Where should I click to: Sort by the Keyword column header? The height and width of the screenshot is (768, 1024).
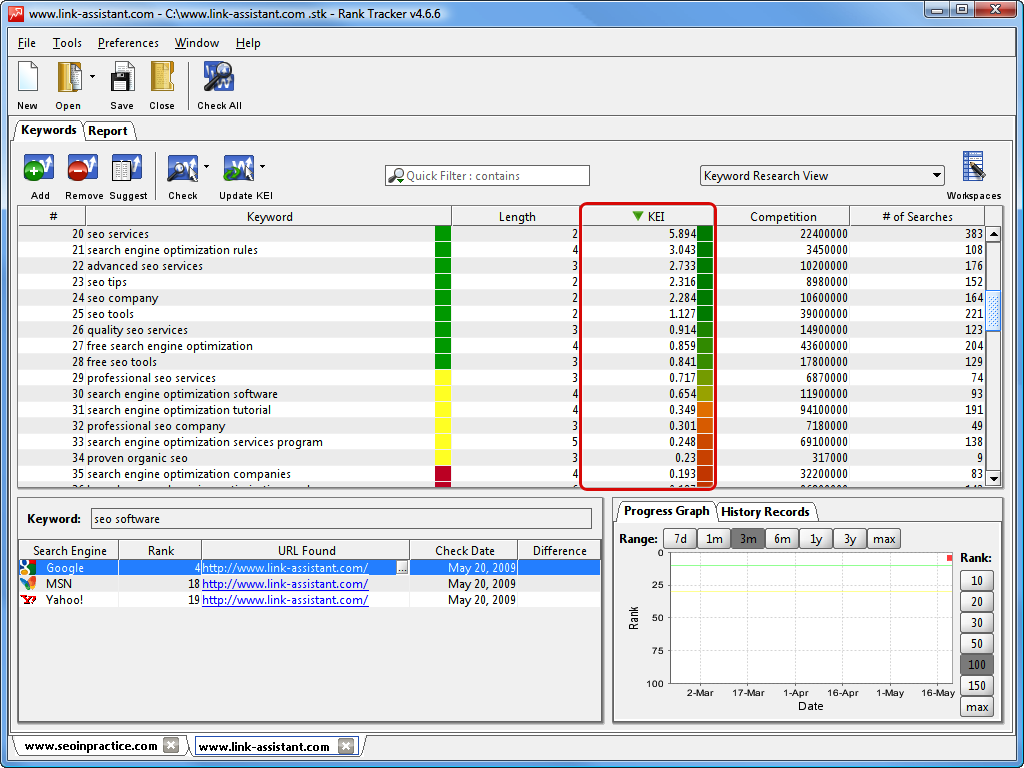coord(269,216)
